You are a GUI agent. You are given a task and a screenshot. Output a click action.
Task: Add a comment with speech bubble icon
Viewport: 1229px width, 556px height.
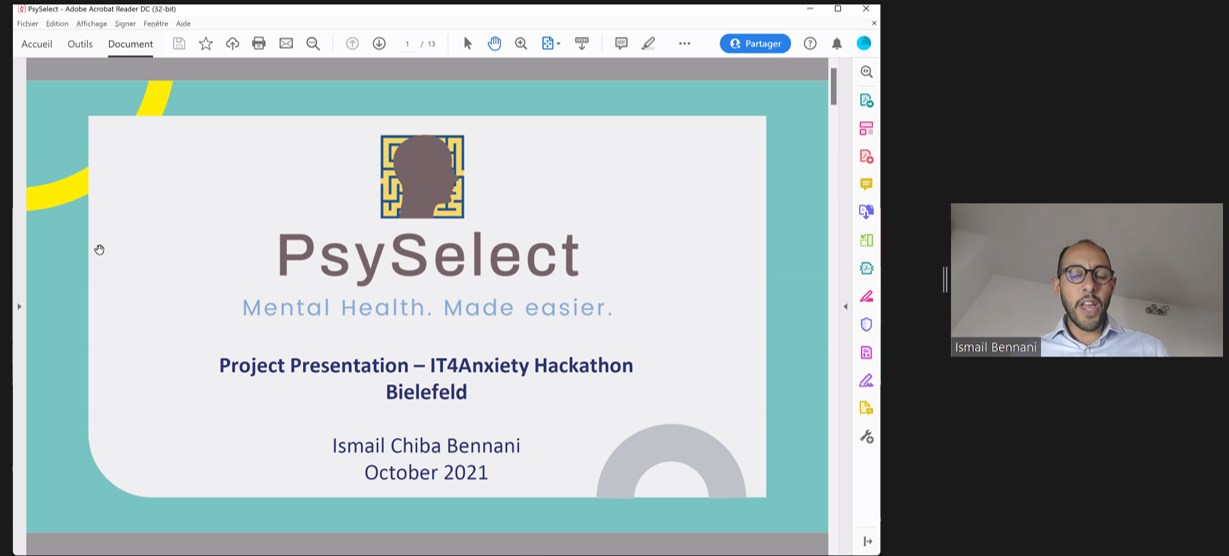coord(621,44)
